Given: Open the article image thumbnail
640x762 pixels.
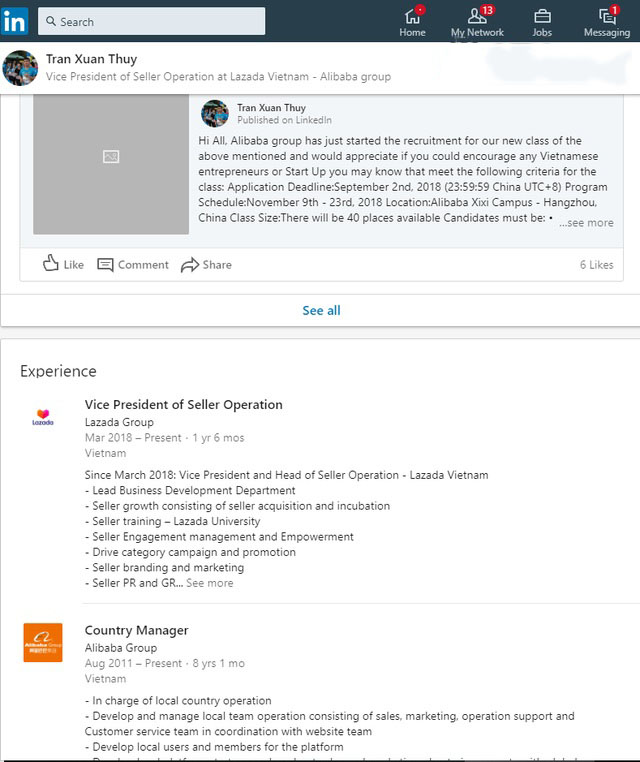Looking at the screenshot, I should [111, 157].
